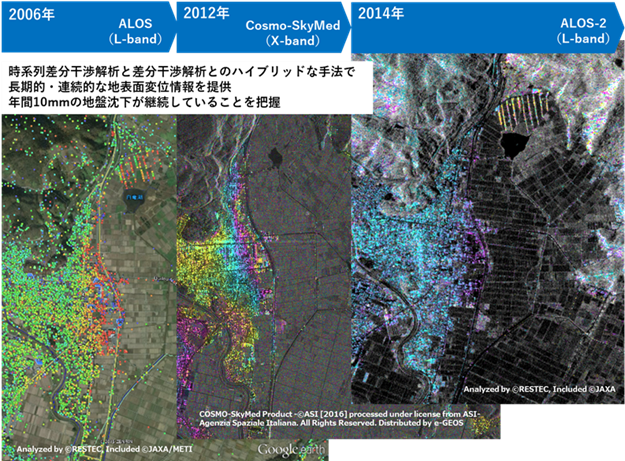Image resolution: width=625 pixels, height=461 pixels.
Task: Click the COSMO-SkyMed Product ASI copyright caption
Action: pos(339,418)
